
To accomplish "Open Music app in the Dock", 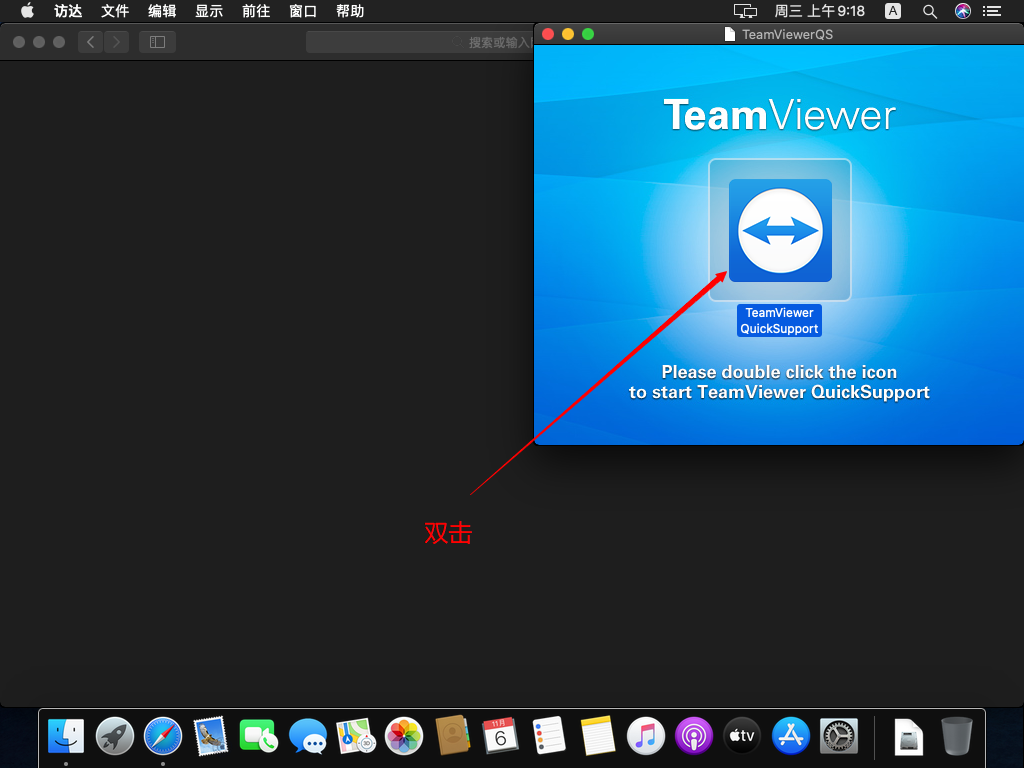I will pyautogui.click(x=646, y=737).
